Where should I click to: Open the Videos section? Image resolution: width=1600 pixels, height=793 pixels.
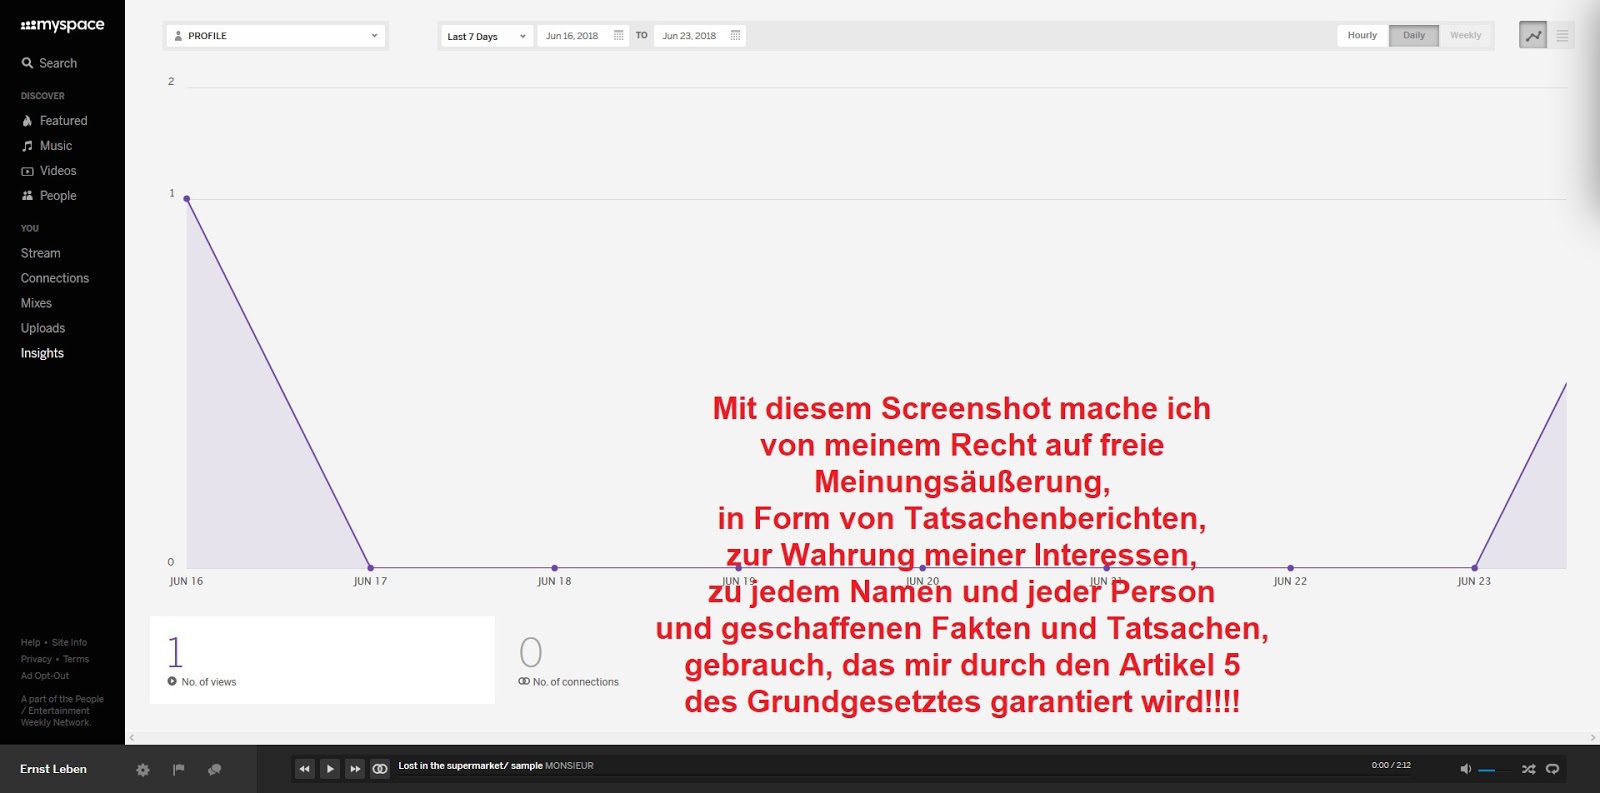pos(58,171)
